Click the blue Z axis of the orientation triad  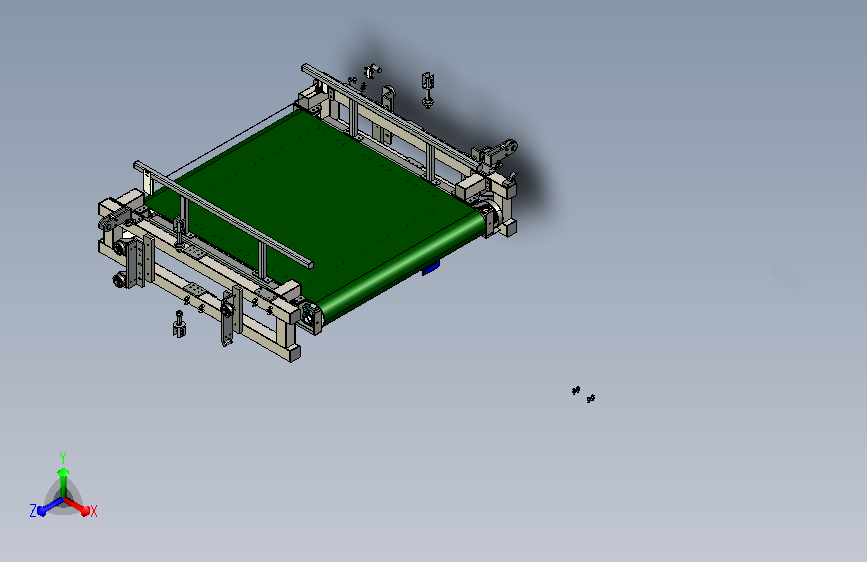[x=50, y=507]
